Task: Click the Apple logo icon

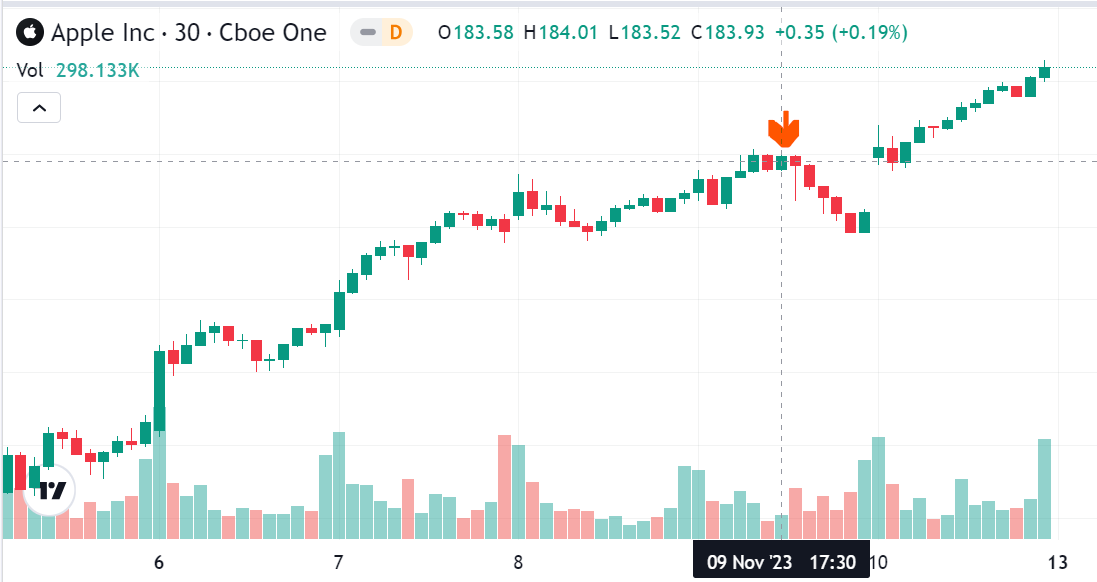Action: coord(31,33)
